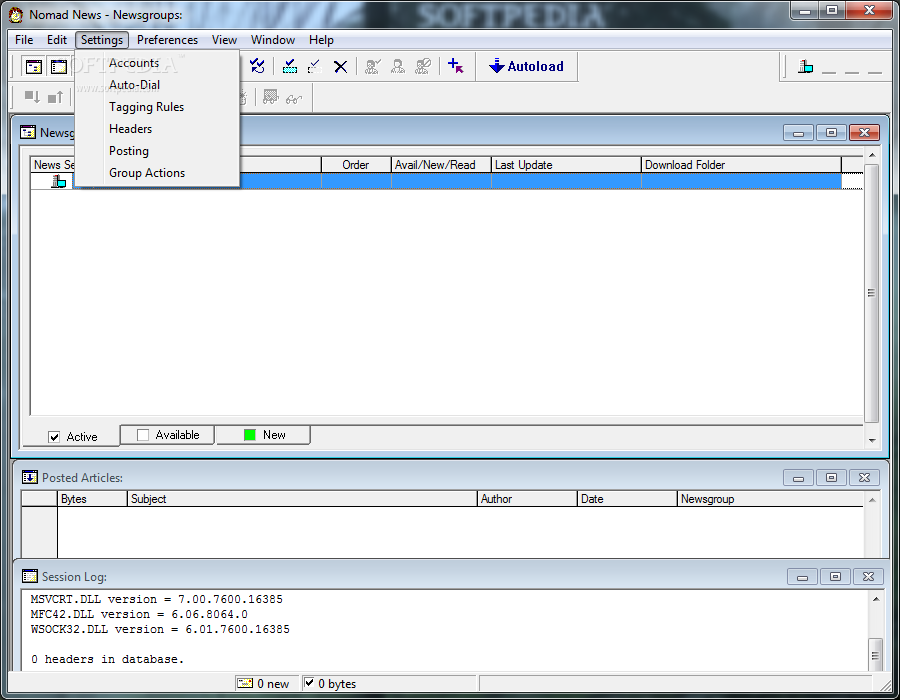Toggle the Active checkbox
The image size is (900, 700).
pos(54,437)
